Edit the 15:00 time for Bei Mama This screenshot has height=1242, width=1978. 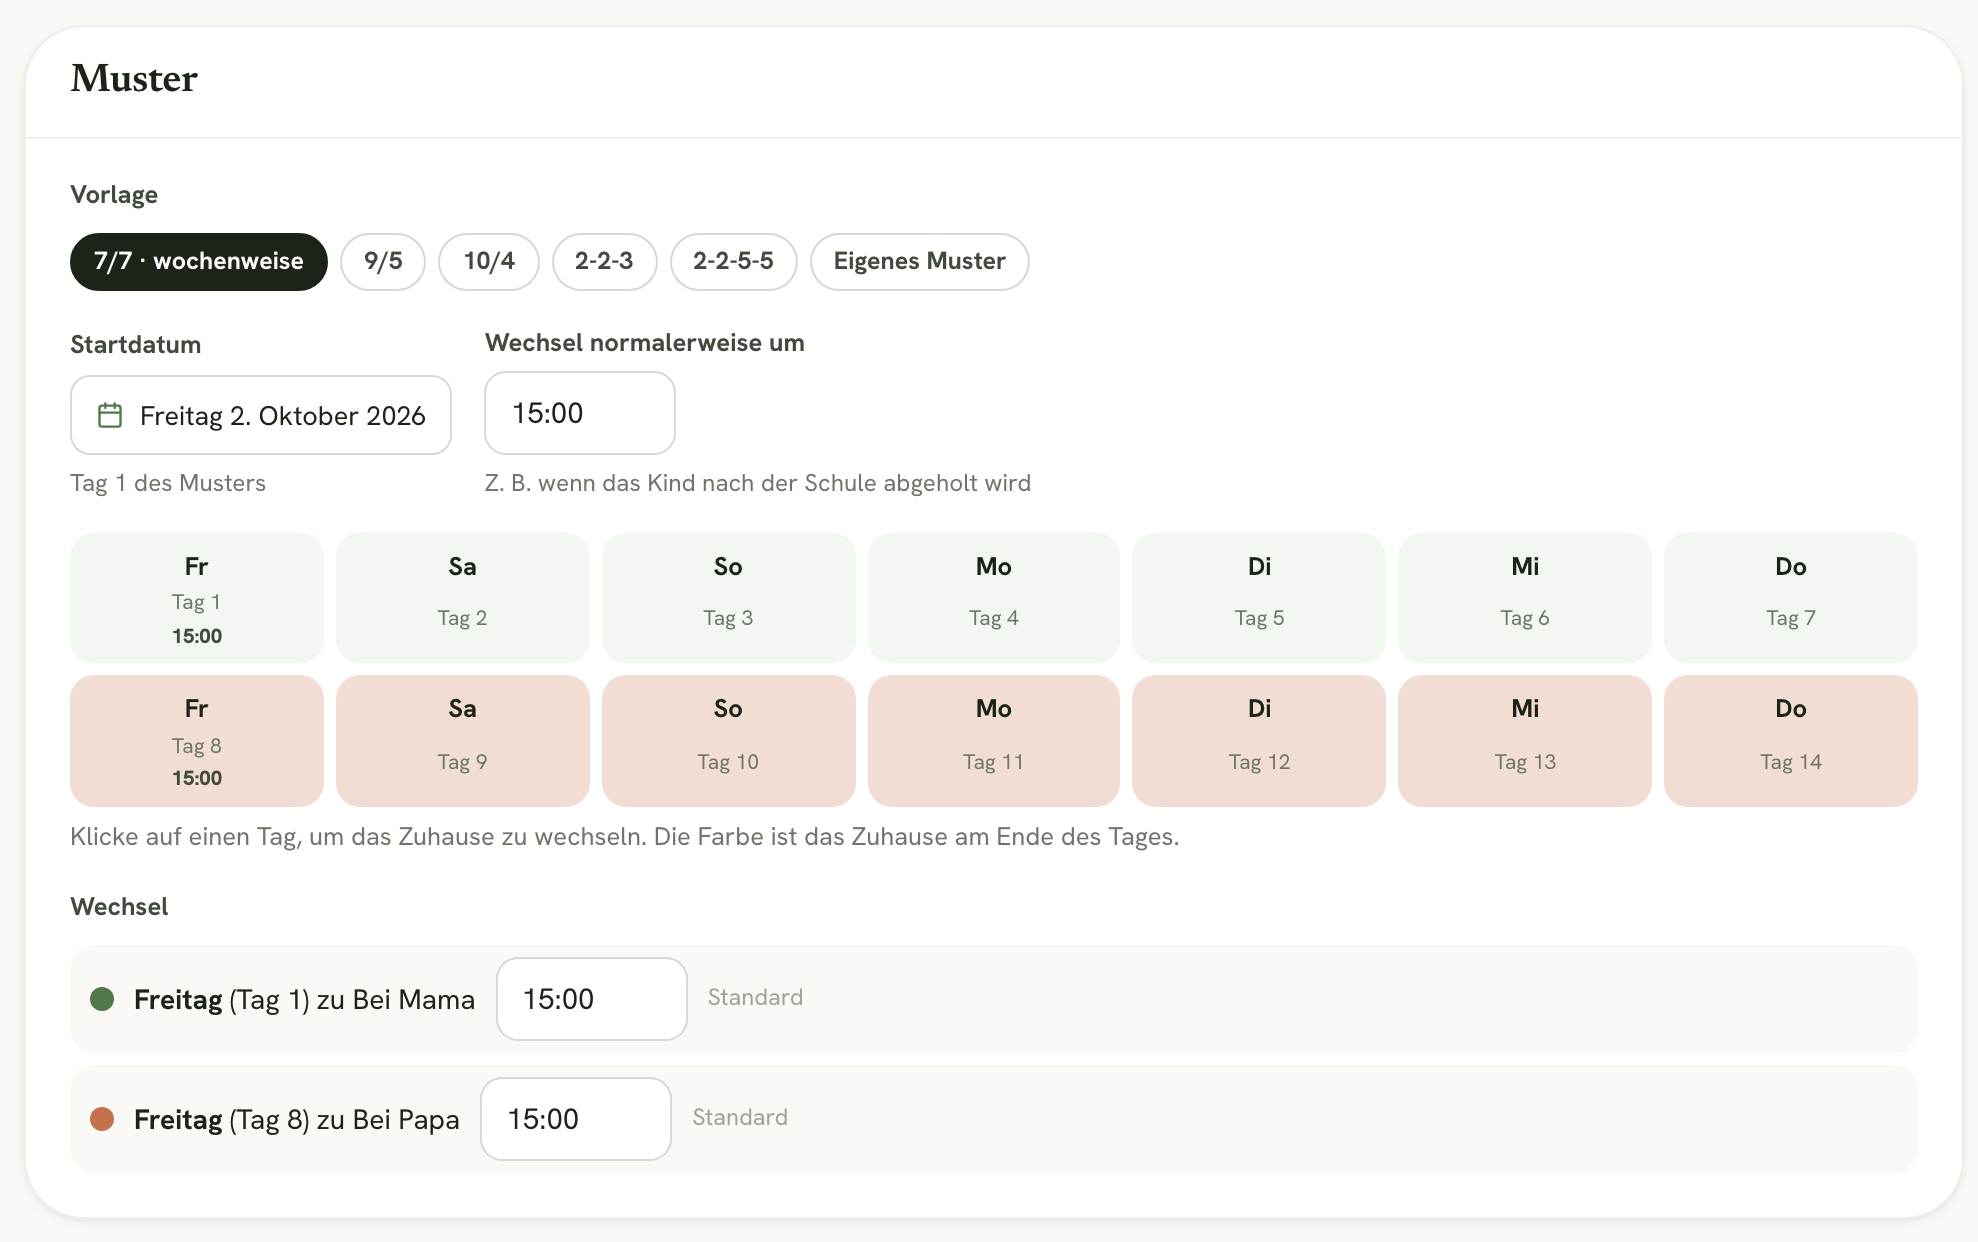click(x=592, y=999)
